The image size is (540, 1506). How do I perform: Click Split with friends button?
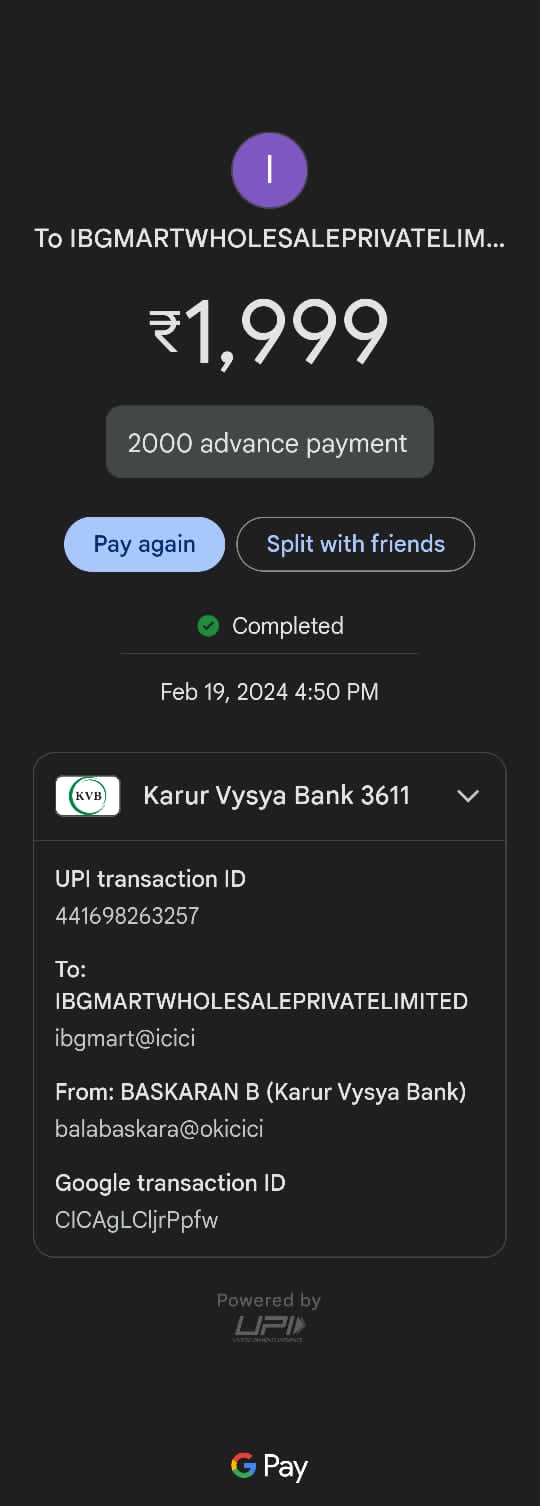tap(355, 544)
